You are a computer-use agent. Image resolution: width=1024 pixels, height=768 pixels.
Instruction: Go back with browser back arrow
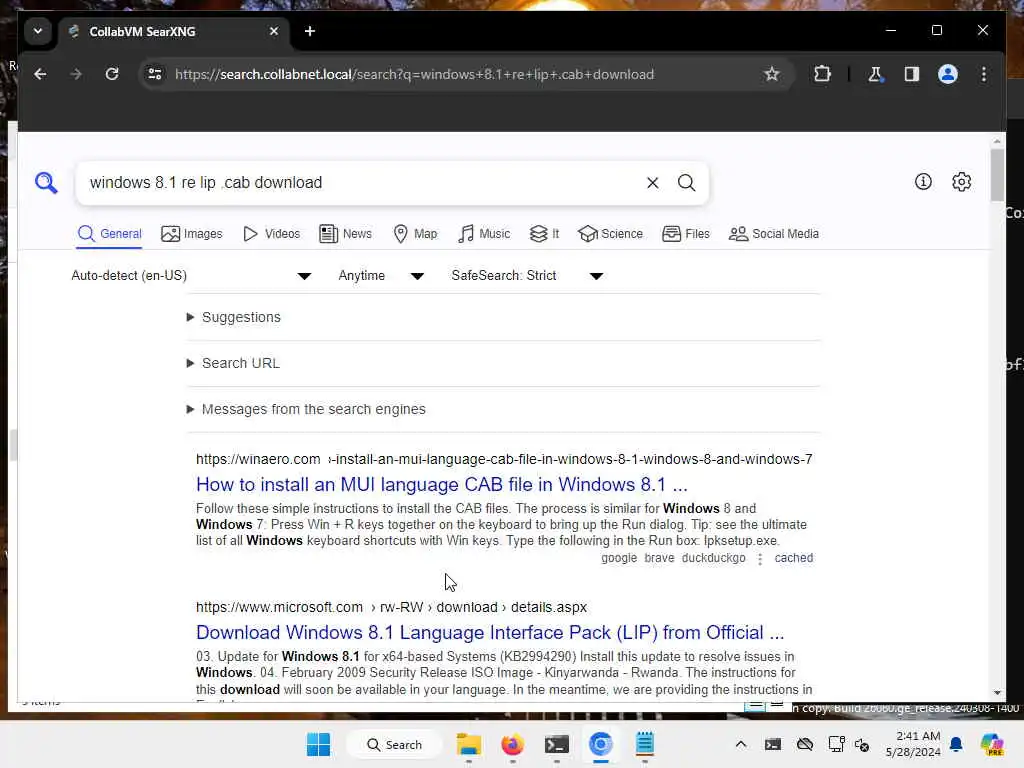40,74
